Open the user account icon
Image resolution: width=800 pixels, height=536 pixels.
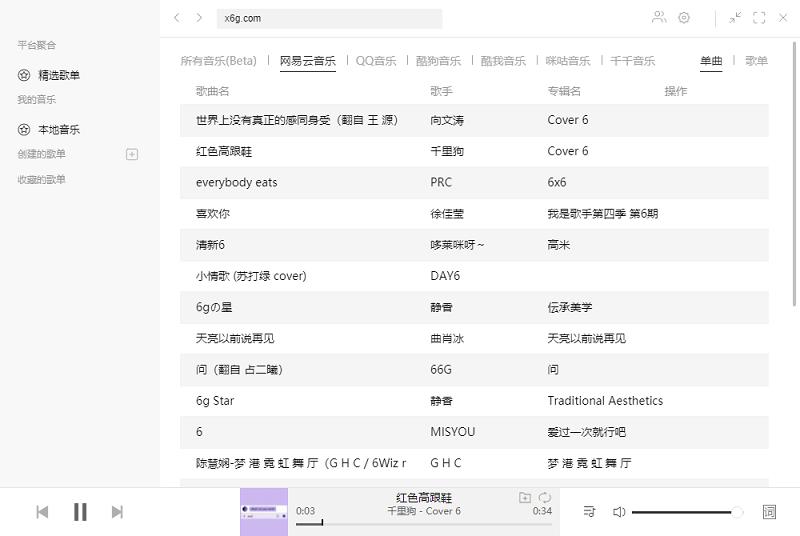(x=659, y=17)
